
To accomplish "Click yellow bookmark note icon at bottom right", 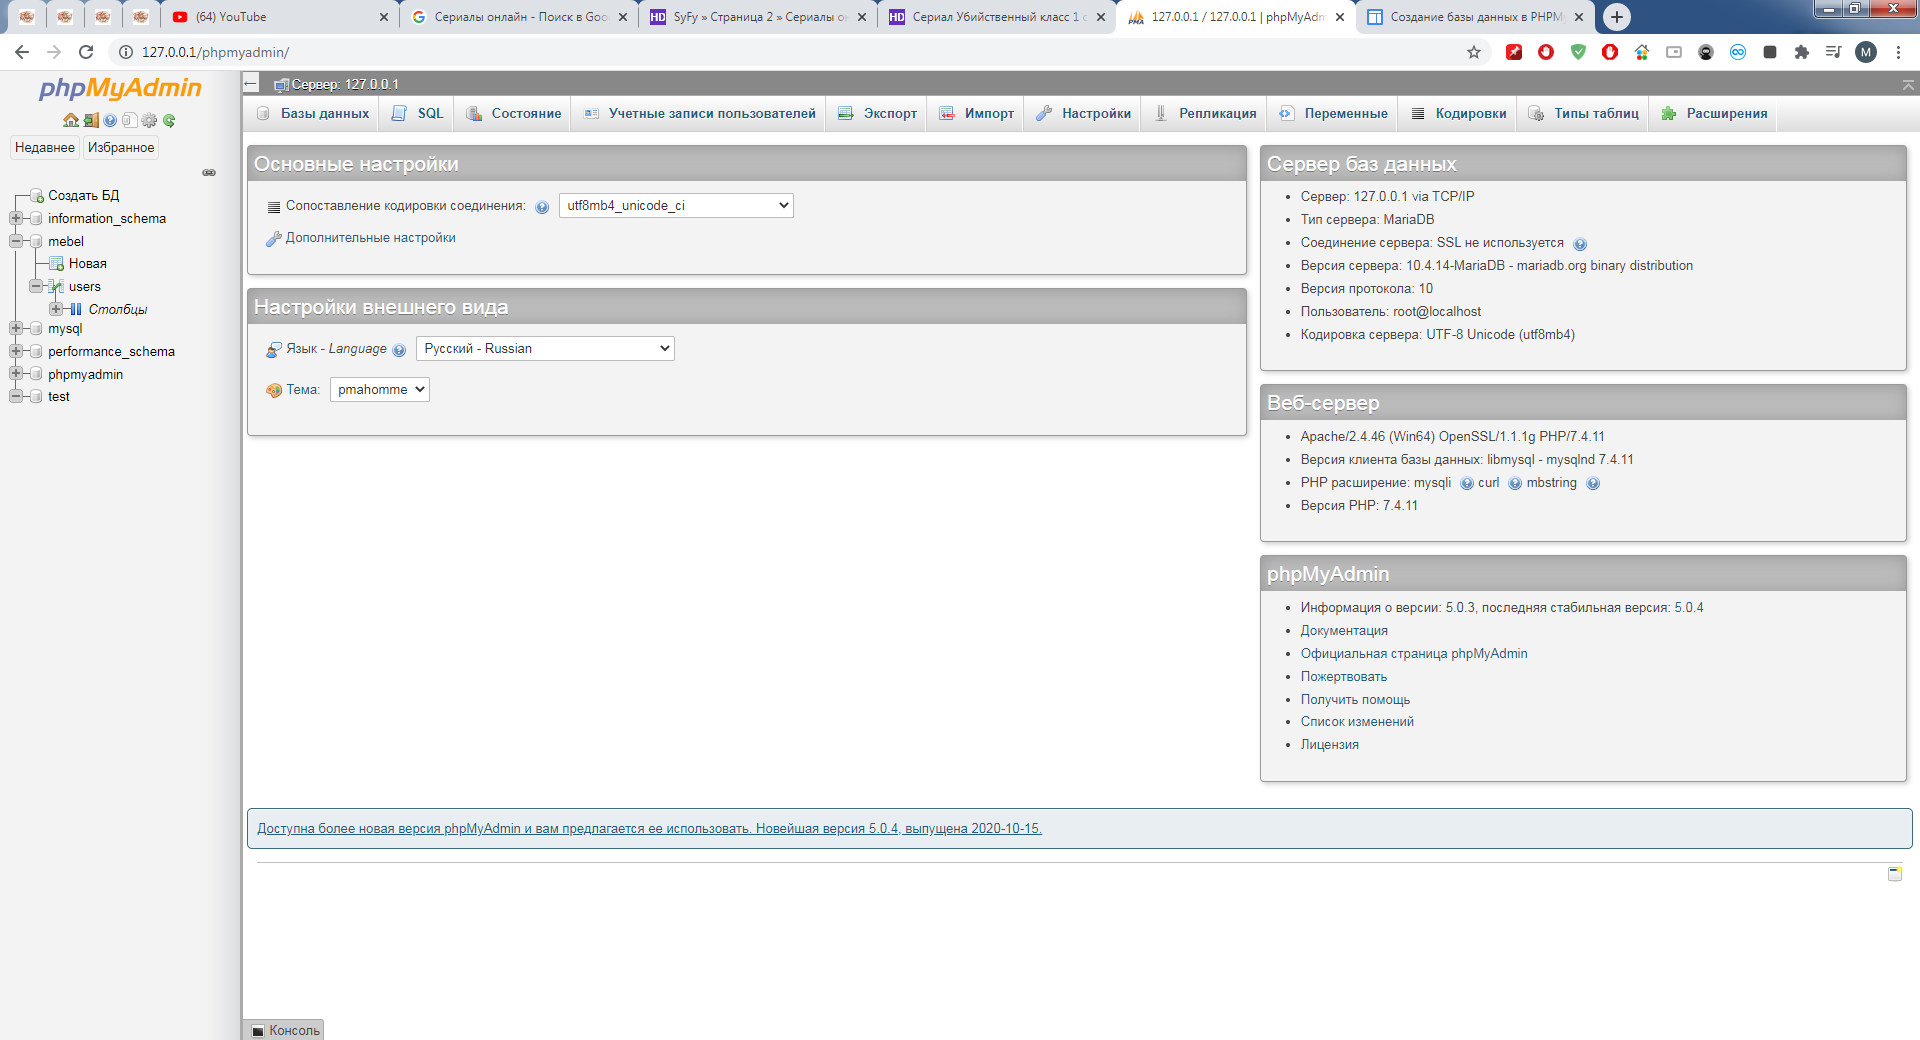I will (x=1895, y=874).
